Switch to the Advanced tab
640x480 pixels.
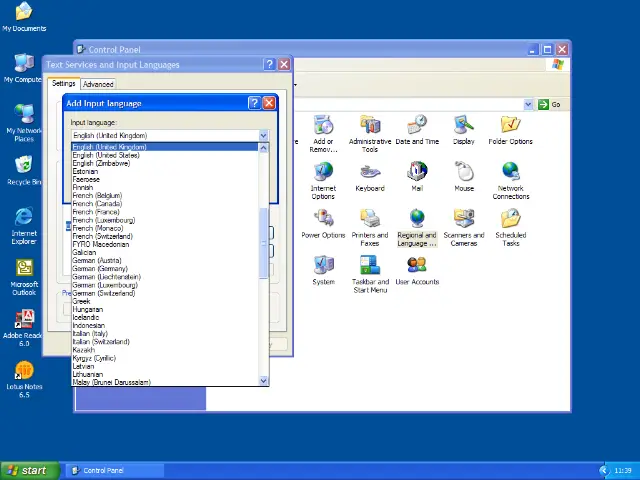click(x=98, y=84)
